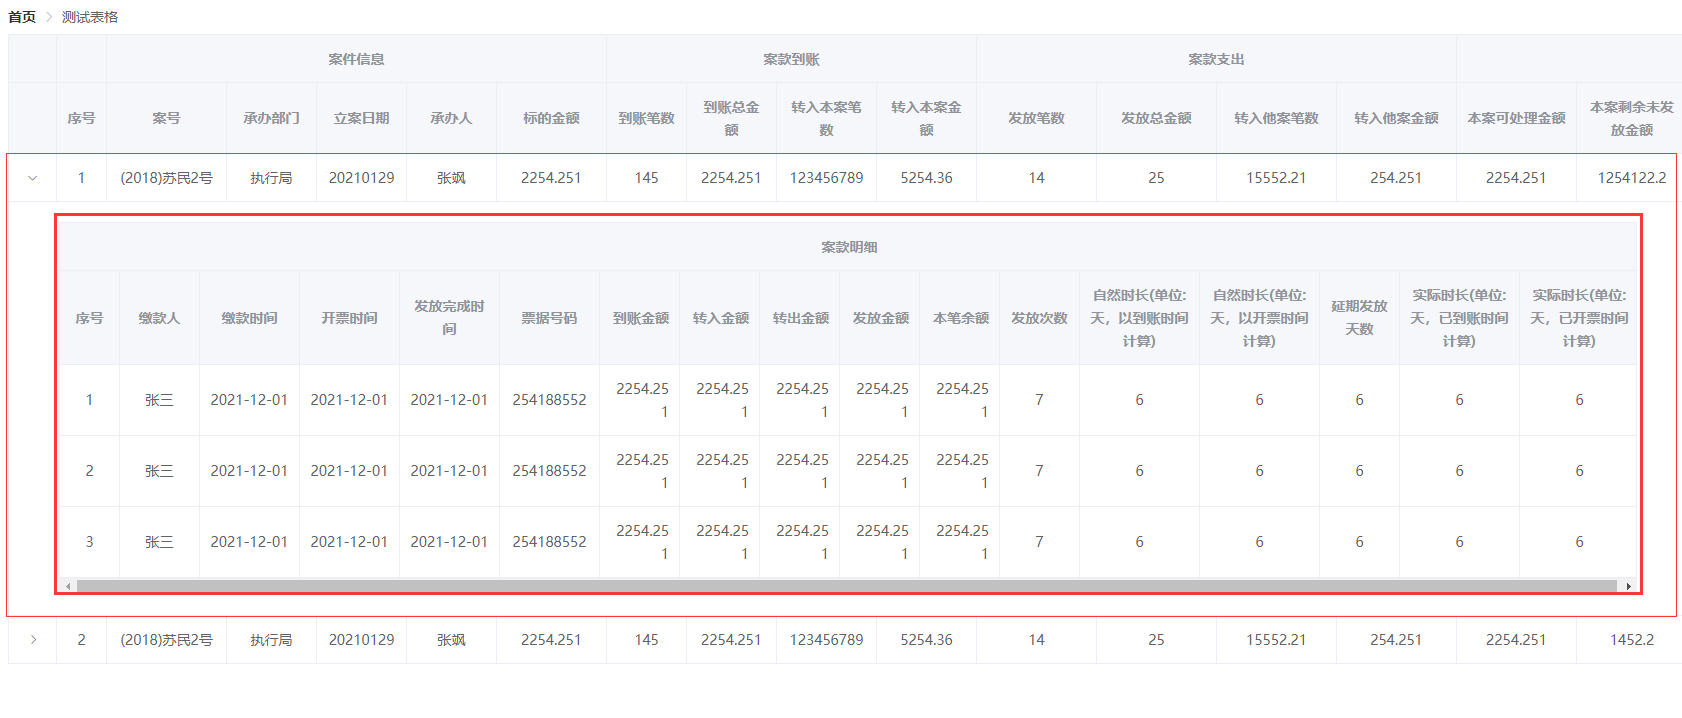Click the right scroll arrow of the horizontal scrollbar

(1629, 586)
